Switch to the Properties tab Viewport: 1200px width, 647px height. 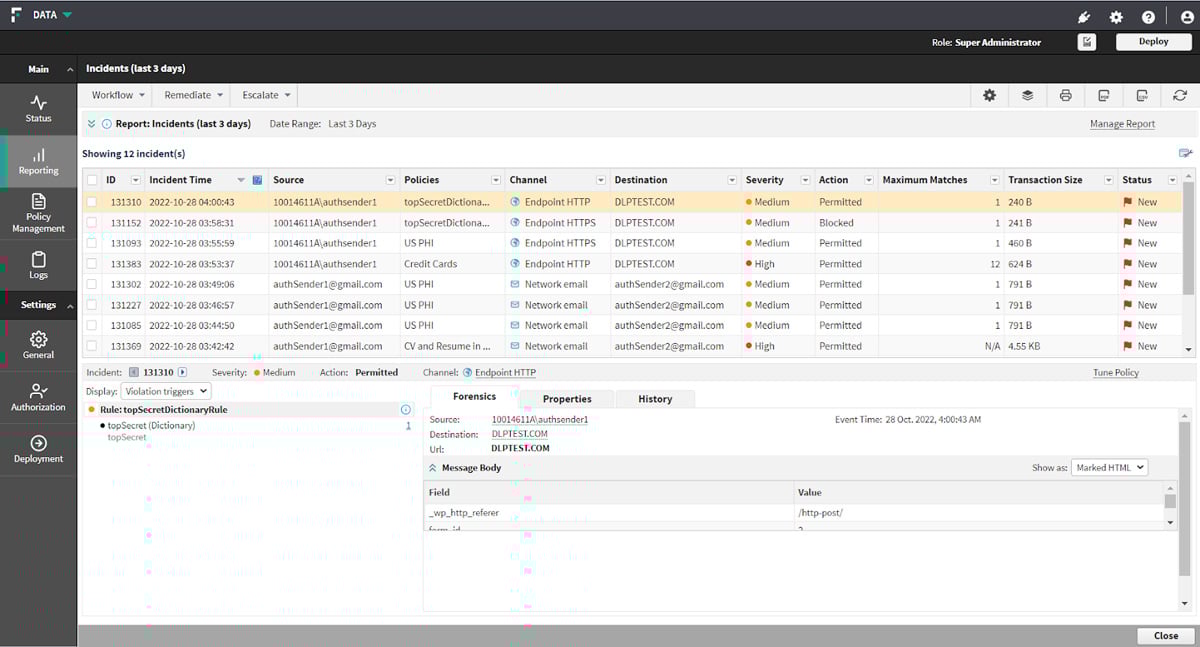click(567, 398)
